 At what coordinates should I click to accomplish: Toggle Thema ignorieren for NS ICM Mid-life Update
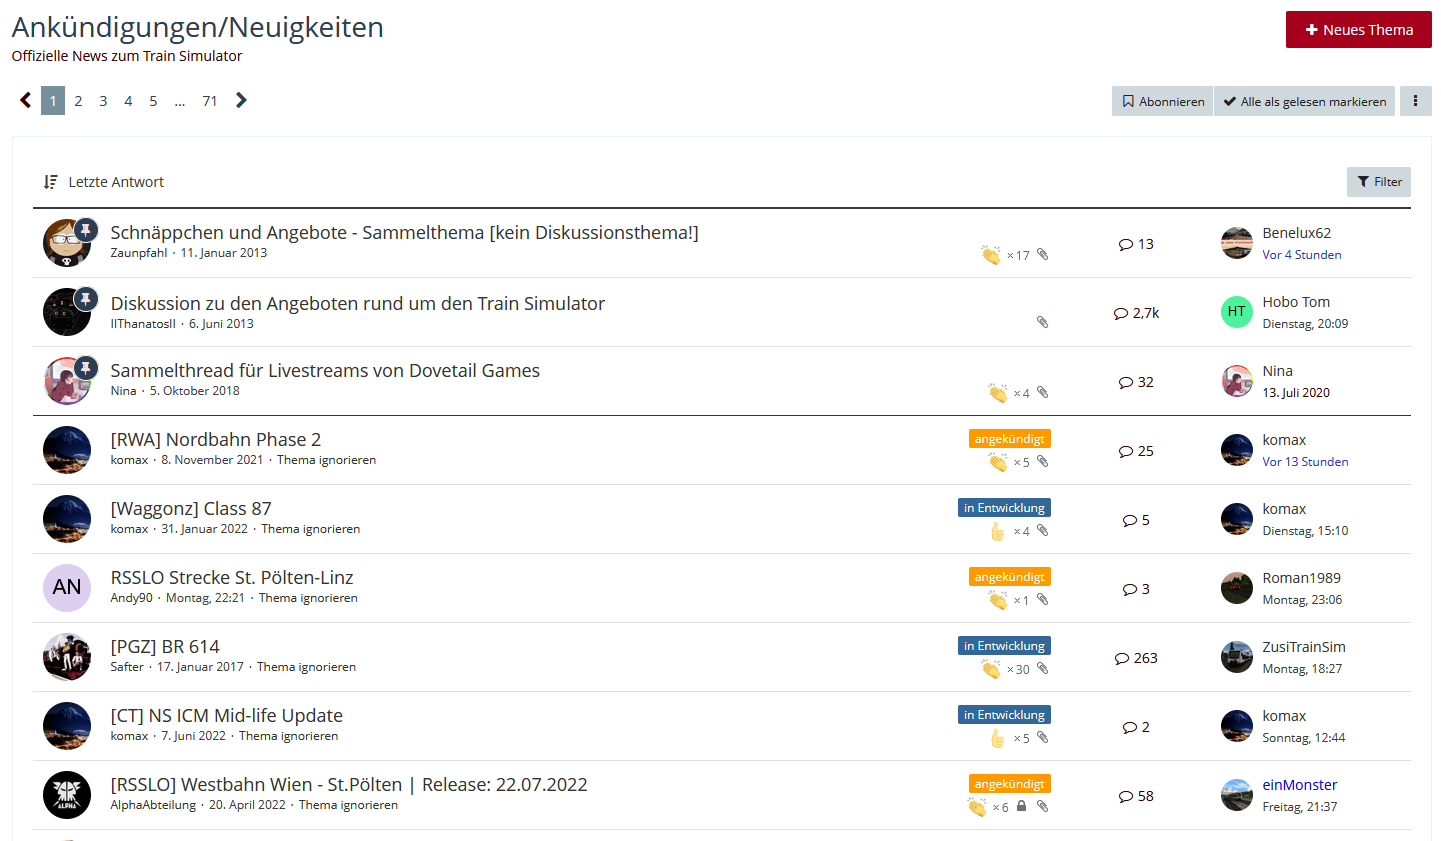[288, 736]
